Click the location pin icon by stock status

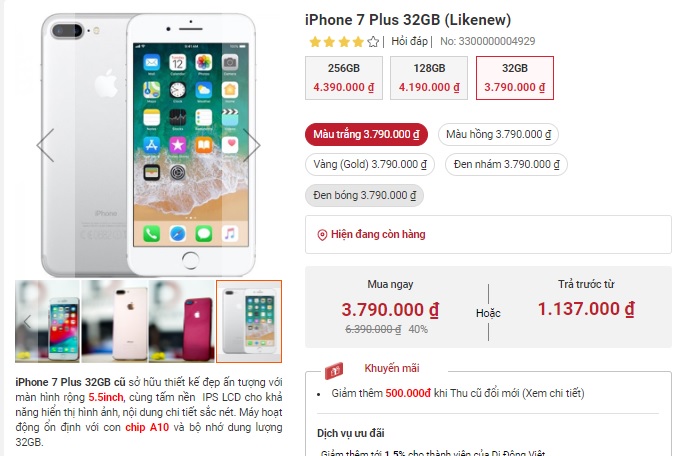point(322,235)
